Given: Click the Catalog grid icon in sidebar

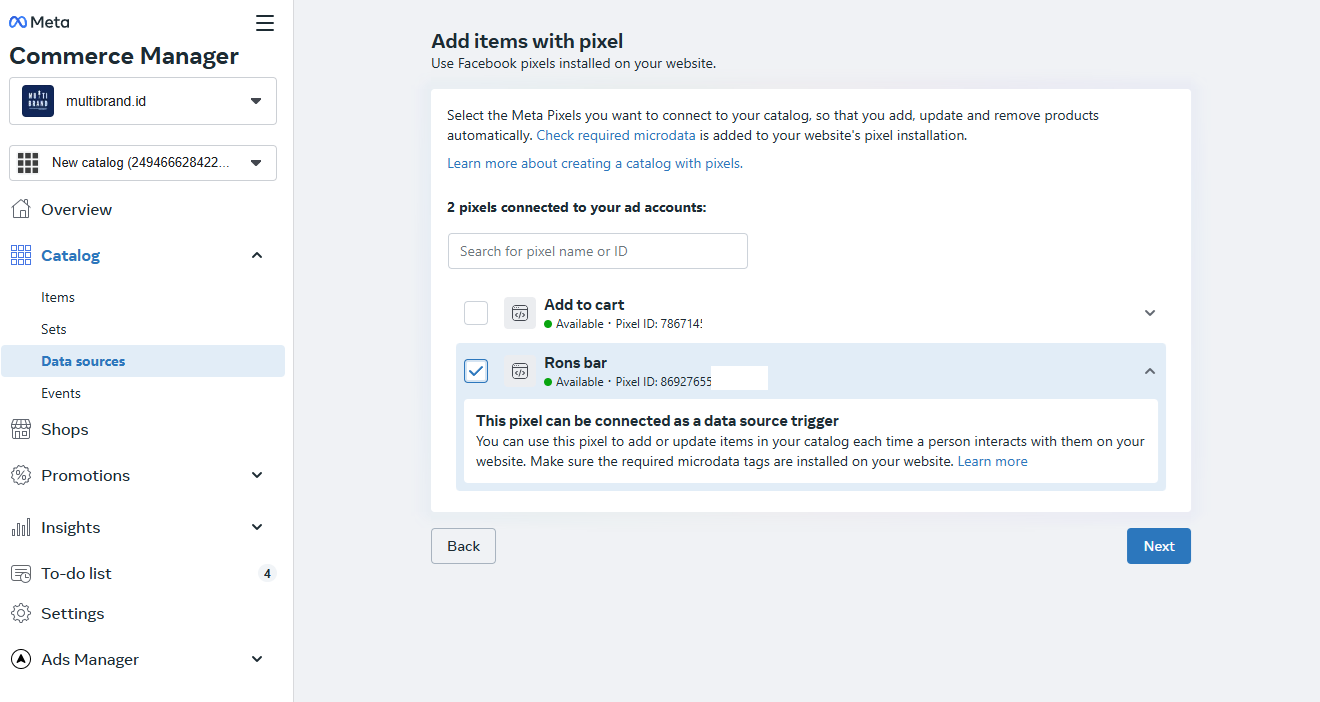Looking at the screenshot, I should (20, 256).
